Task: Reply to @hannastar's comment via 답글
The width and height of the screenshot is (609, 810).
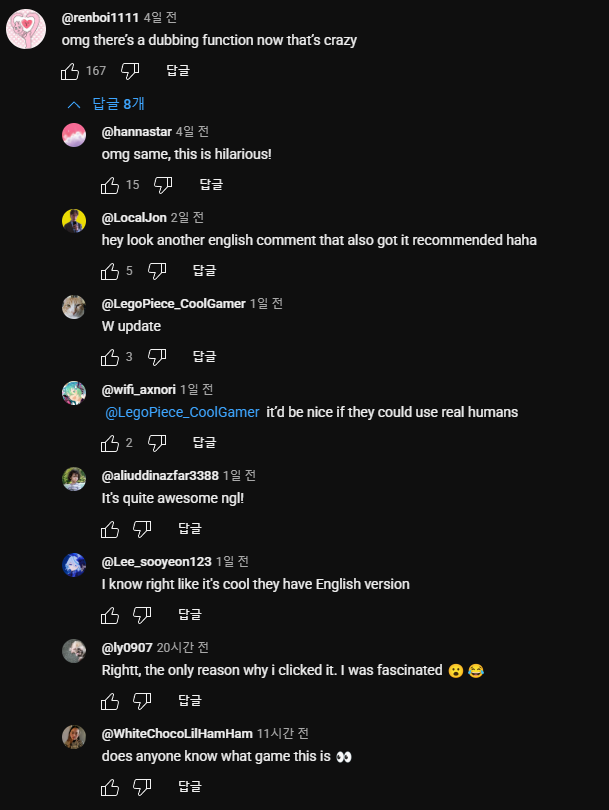Action: [211, 185]
